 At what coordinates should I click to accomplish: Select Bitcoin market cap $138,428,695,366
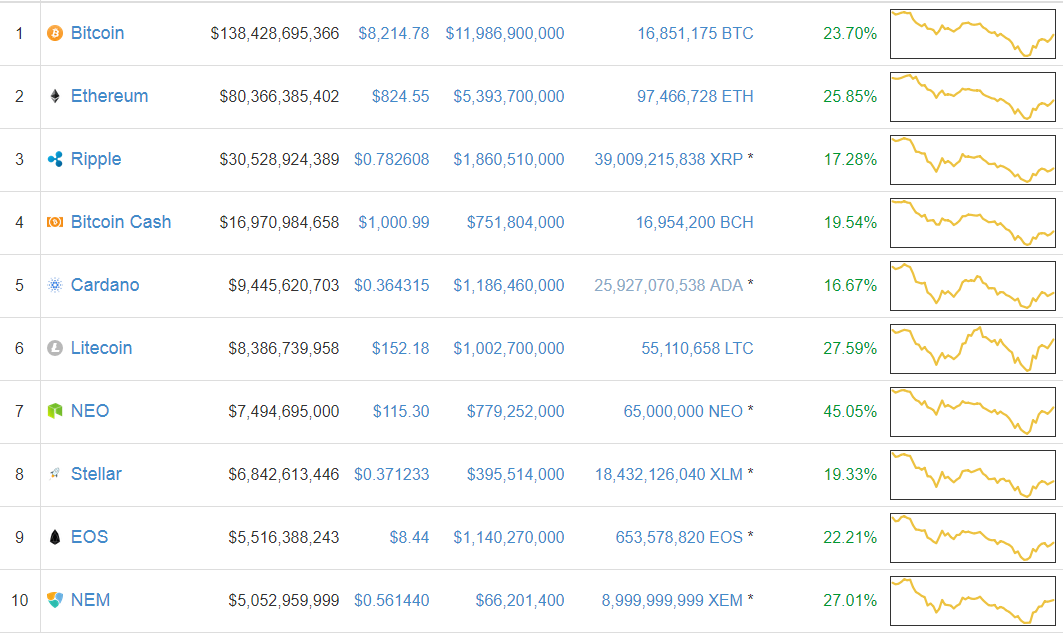point(275,33)
